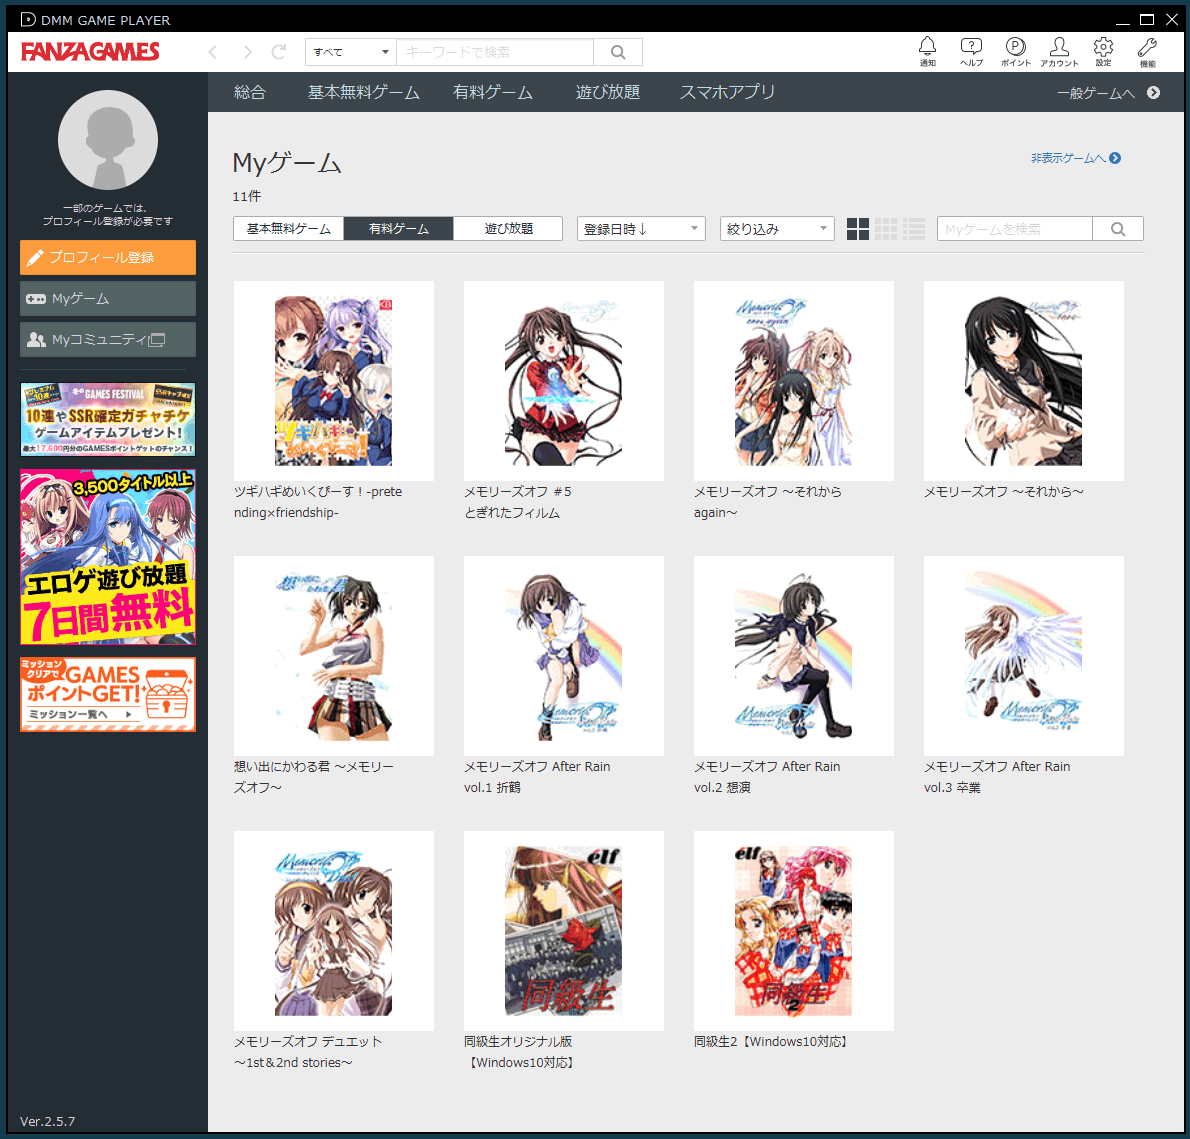The image size is (1190, 1139).
Task: Show 遊び放題 in My games filter
Action: tap(508, 228)
